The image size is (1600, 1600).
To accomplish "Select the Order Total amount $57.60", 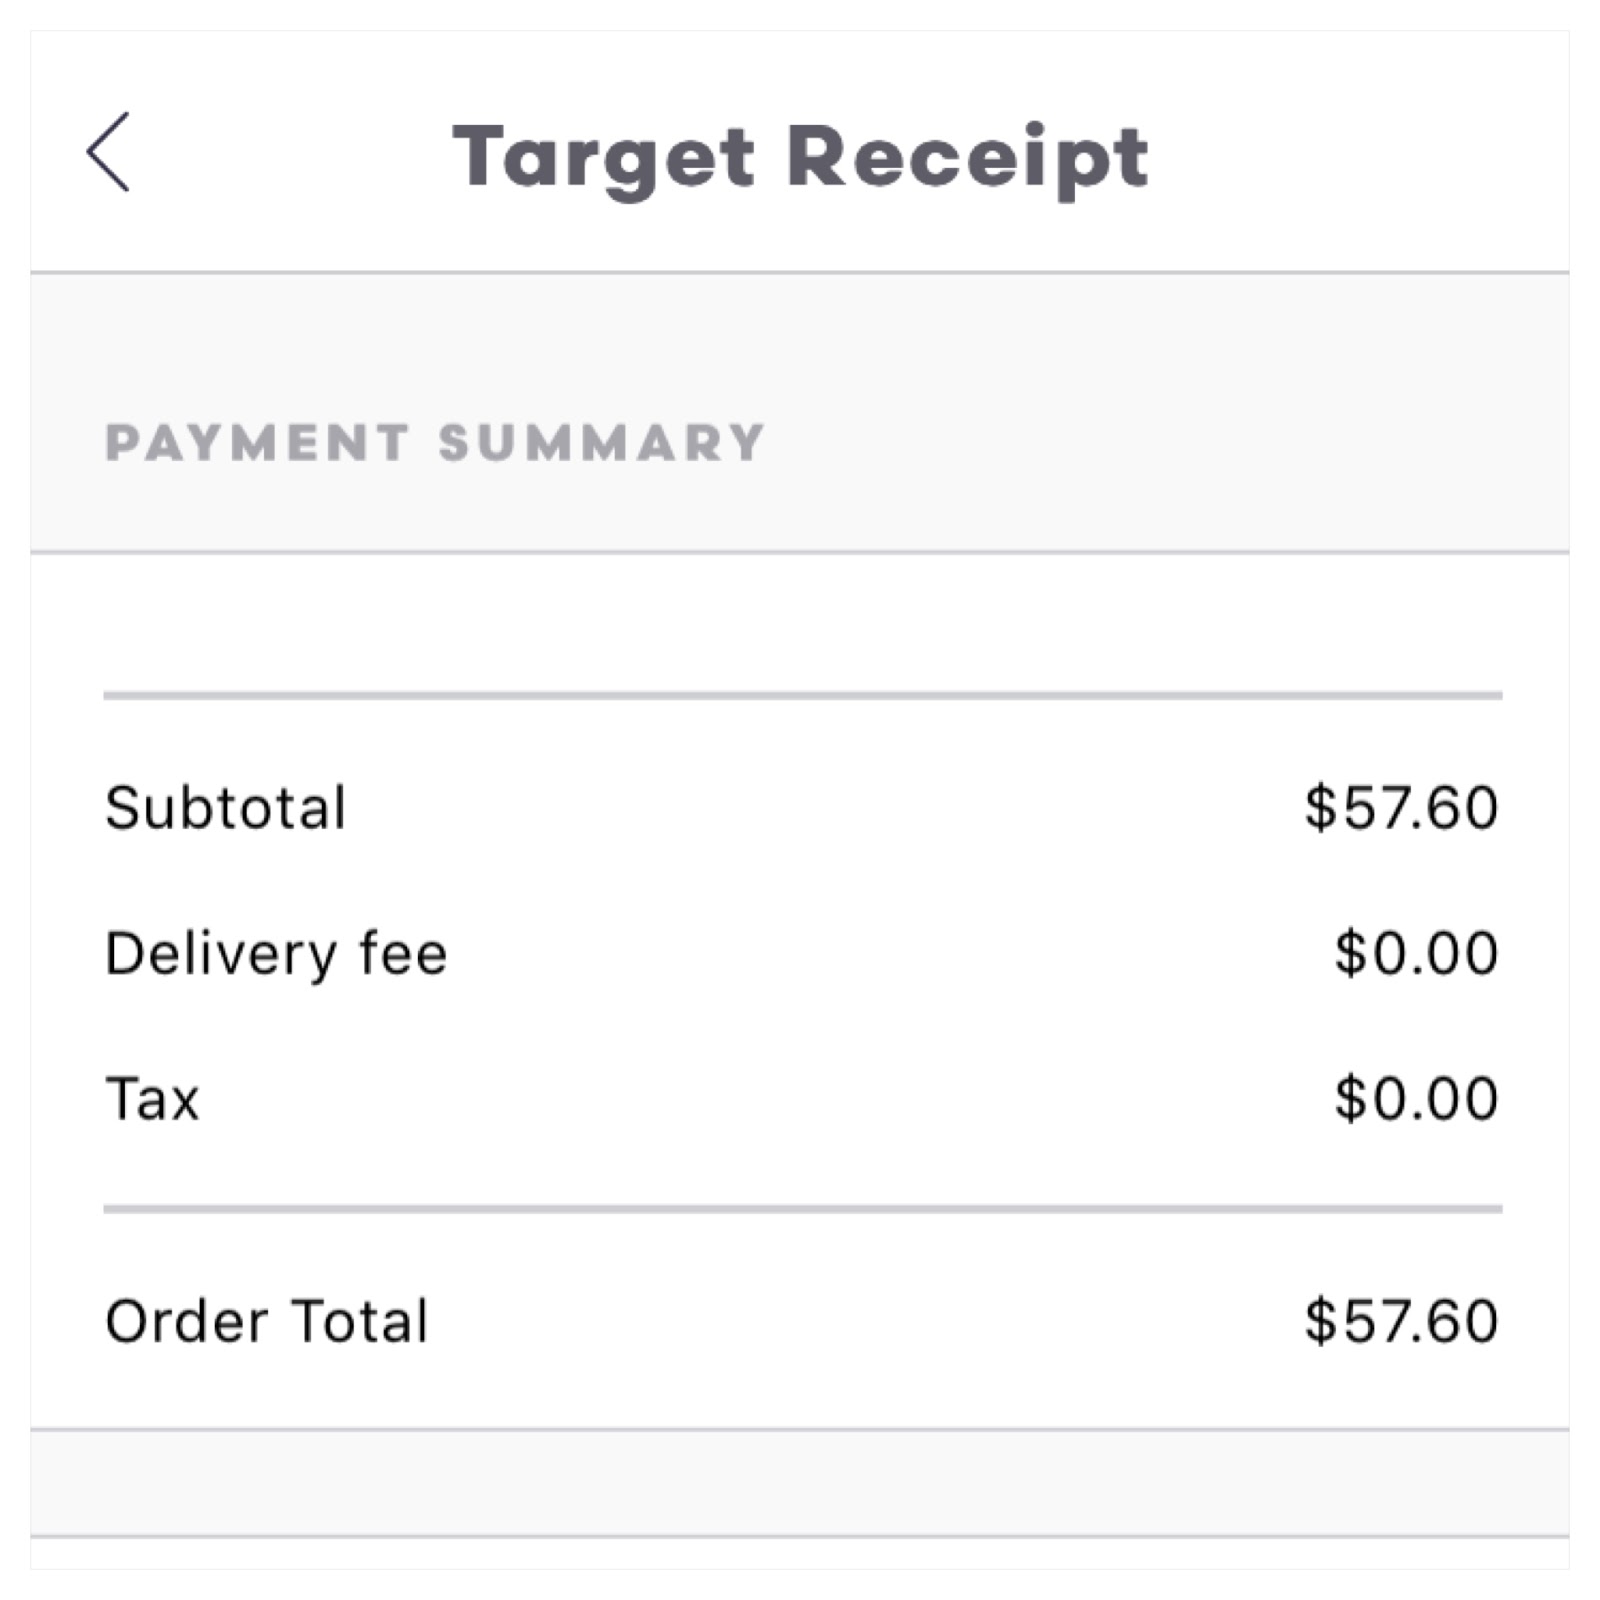I will 1401,1321.
